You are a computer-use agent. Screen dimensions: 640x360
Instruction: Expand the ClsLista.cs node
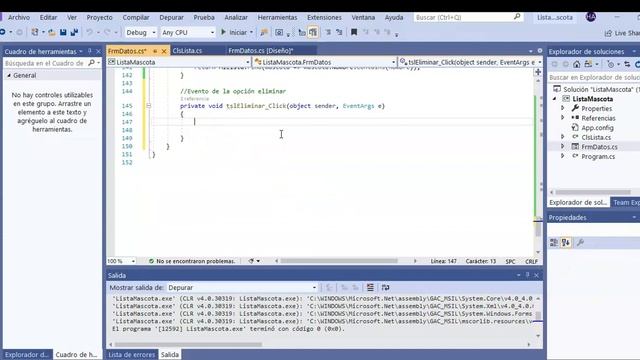(562, 137)
